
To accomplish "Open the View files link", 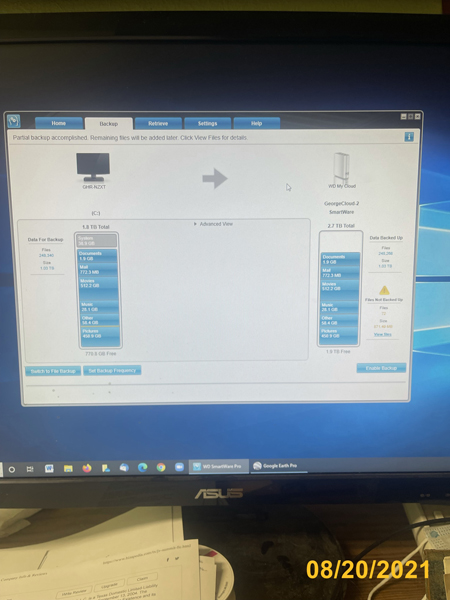I will (x=383, y=334).
